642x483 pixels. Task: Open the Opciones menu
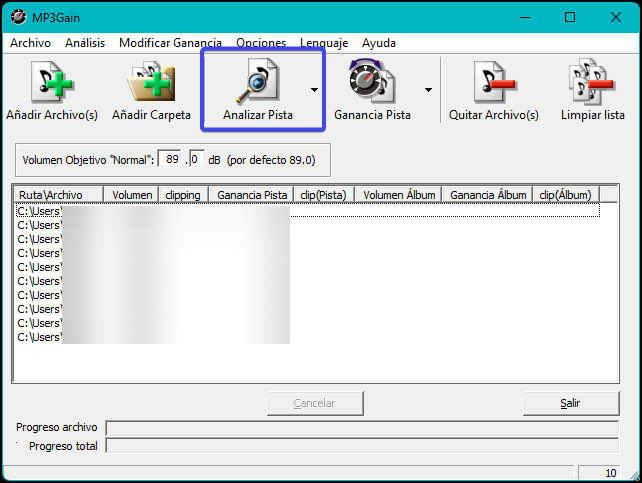pos(261,43)
